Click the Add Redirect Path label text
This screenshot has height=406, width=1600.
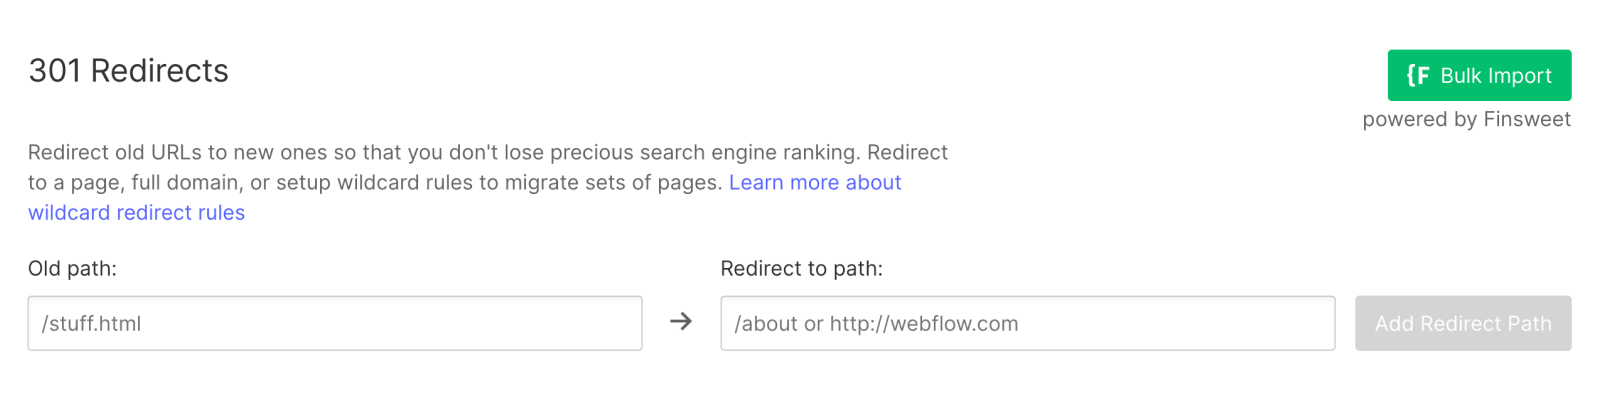1463,324
